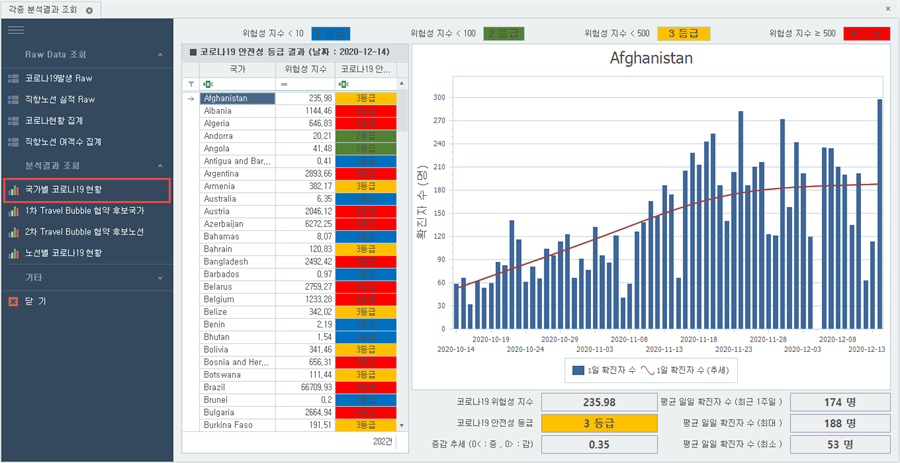The height and width of the screenshot is (463, 900).
Task: Click the 코로나19 안전성 column filter icon
Action: (342, 84)
